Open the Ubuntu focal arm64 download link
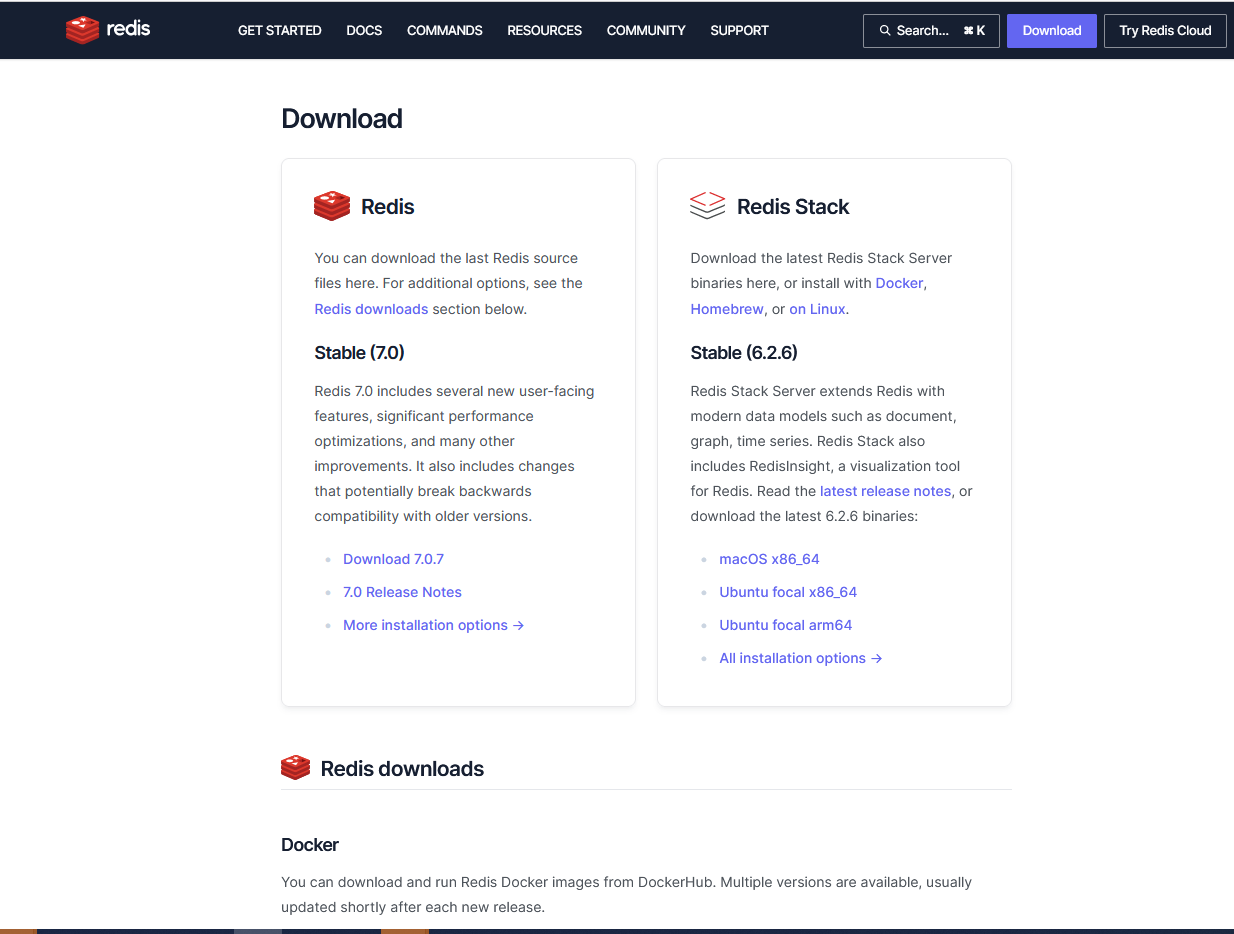 tap(786, 625)
